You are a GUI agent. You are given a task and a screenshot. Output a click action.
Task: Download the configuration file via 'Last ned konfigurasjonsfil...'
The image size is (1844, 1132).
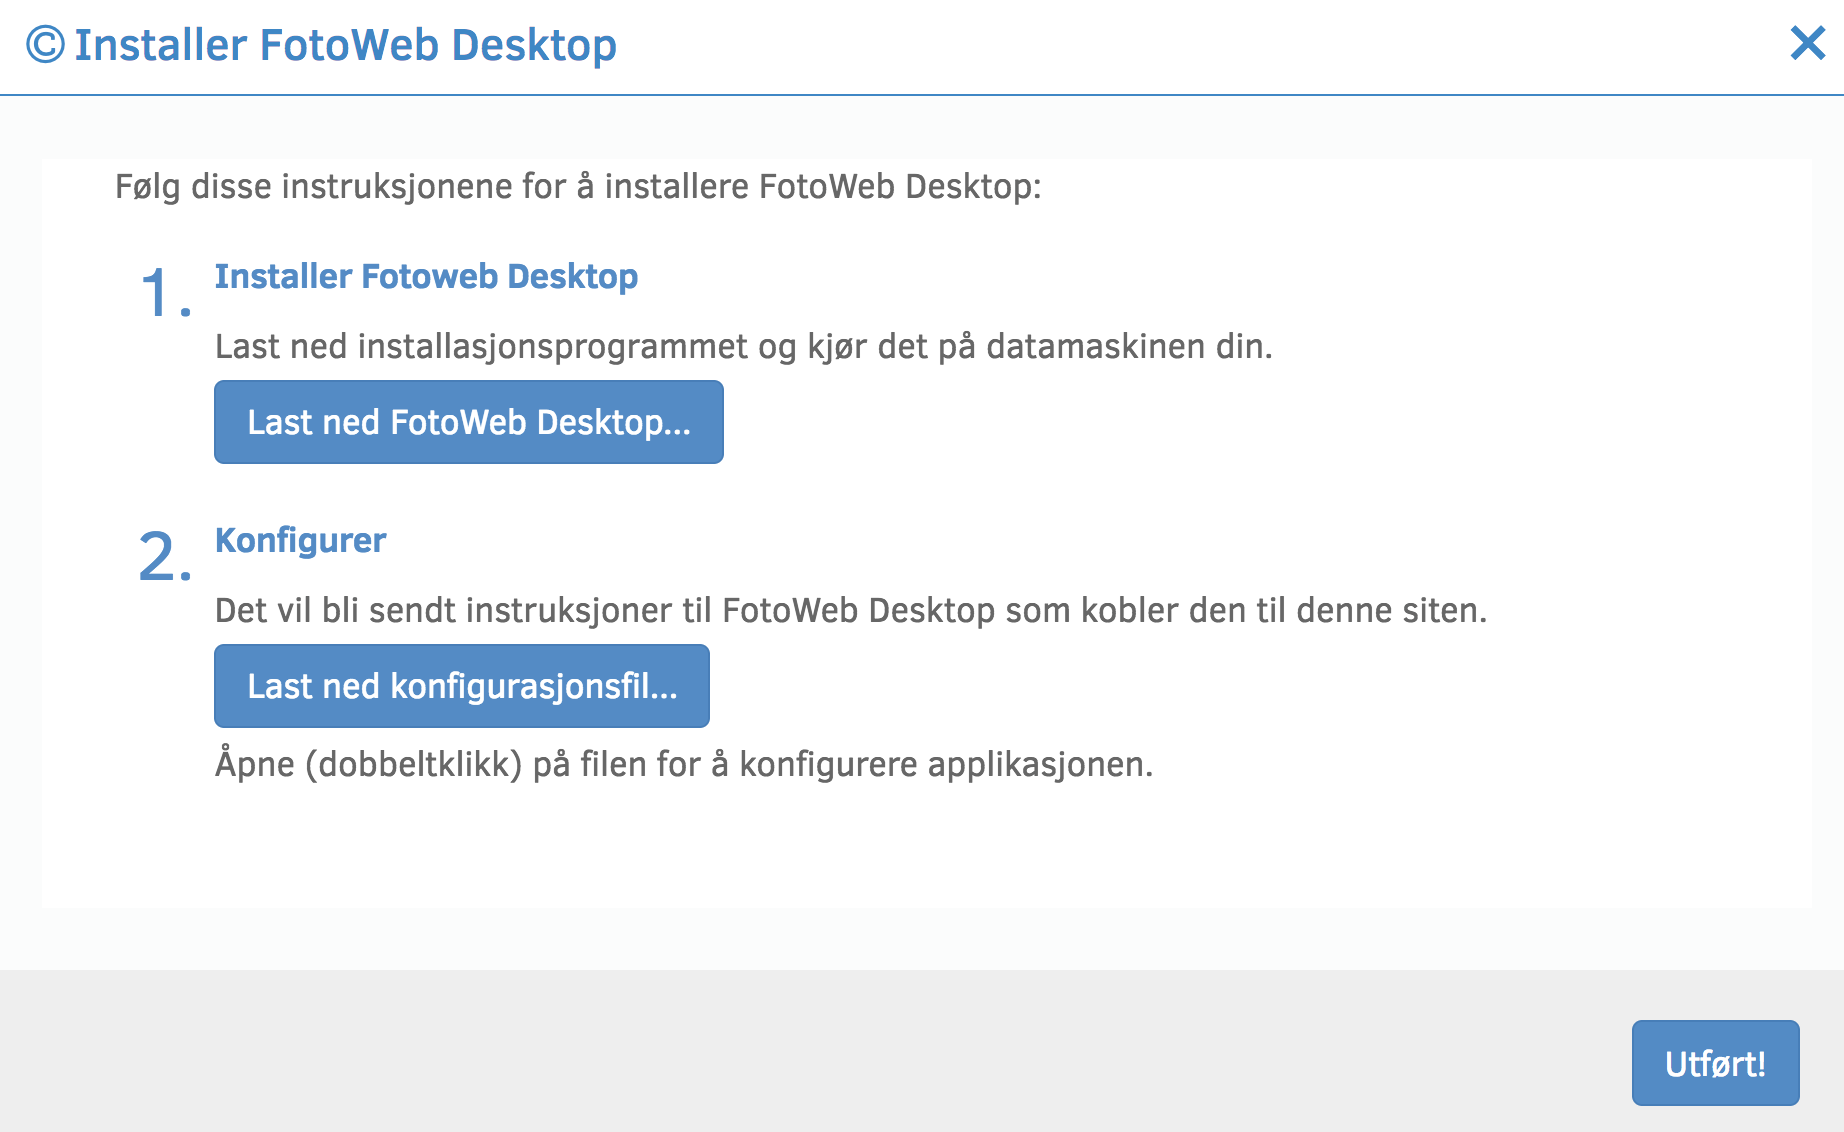461,686
